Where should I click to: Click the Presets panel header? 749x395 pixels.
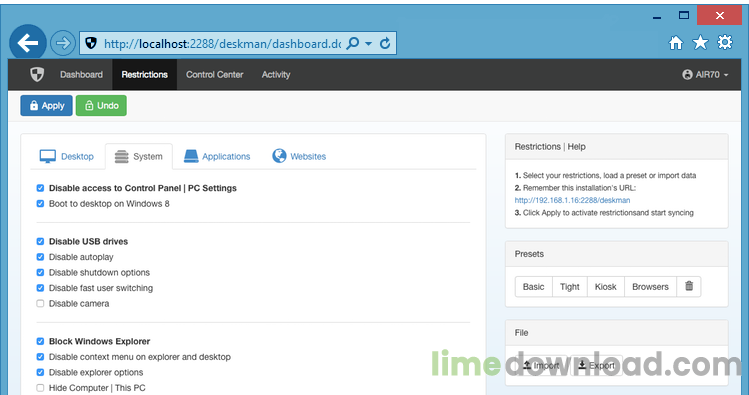[x=617, y=254]
